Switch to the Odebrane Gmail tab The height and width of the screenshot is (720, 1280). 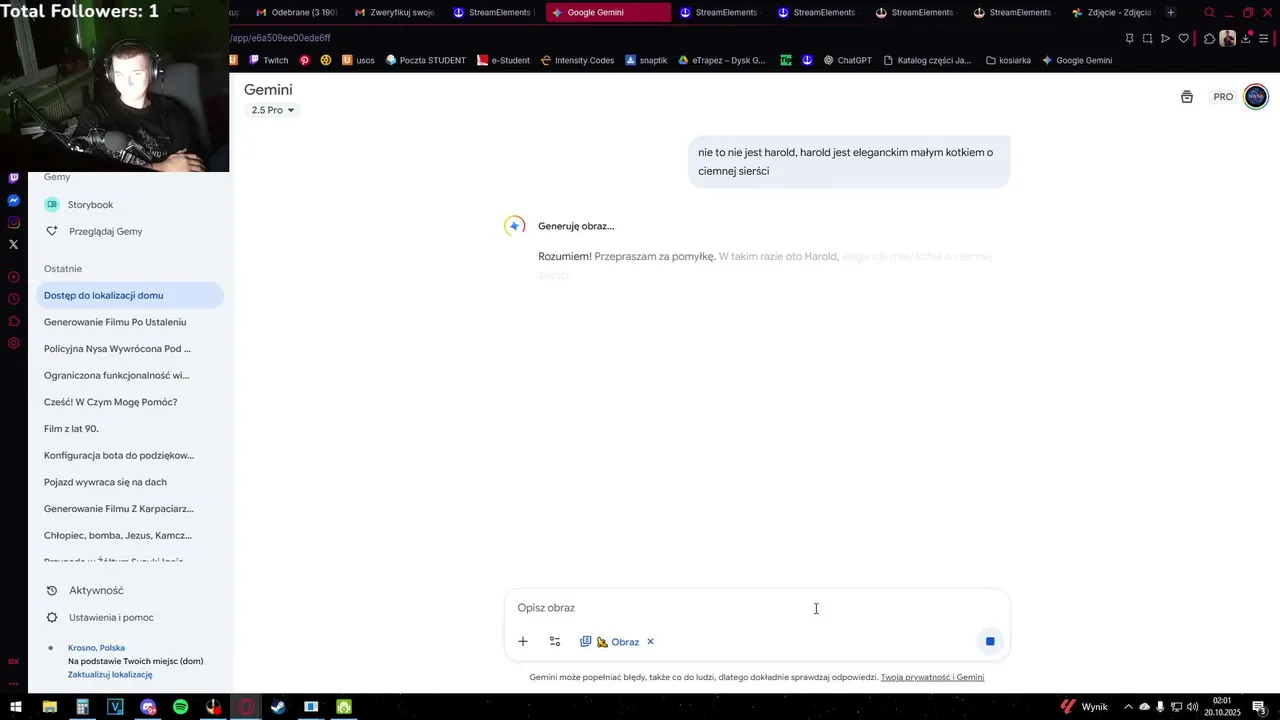point(296,13)
